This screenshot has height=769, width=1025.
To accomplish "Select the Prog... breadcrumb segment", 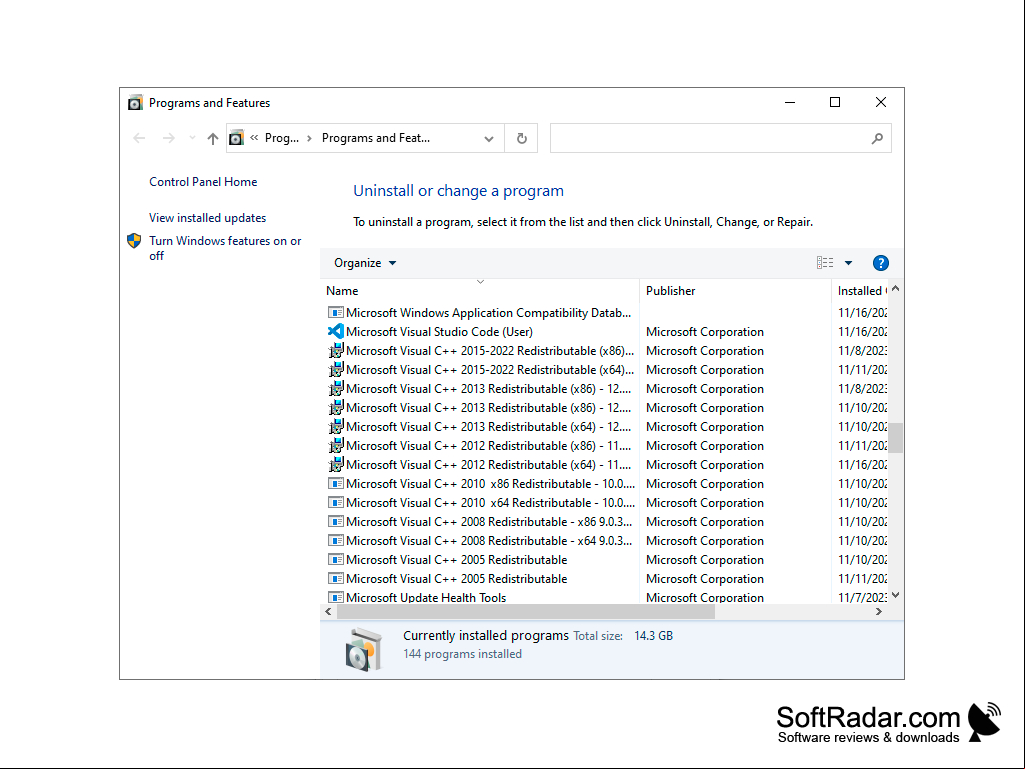I will coord(282,138).
